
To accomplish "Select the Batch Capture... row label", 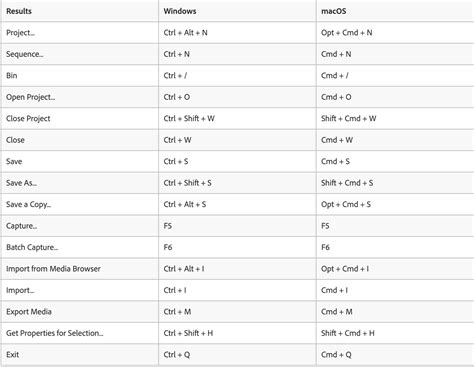I will [32, 247].
